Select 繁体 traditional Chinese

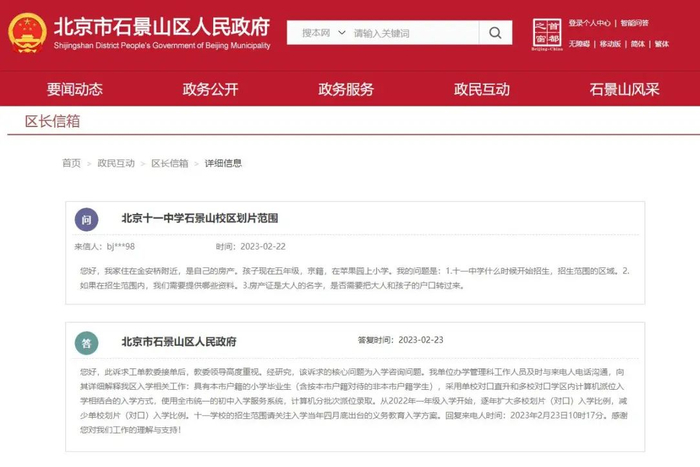click(662, 44)
